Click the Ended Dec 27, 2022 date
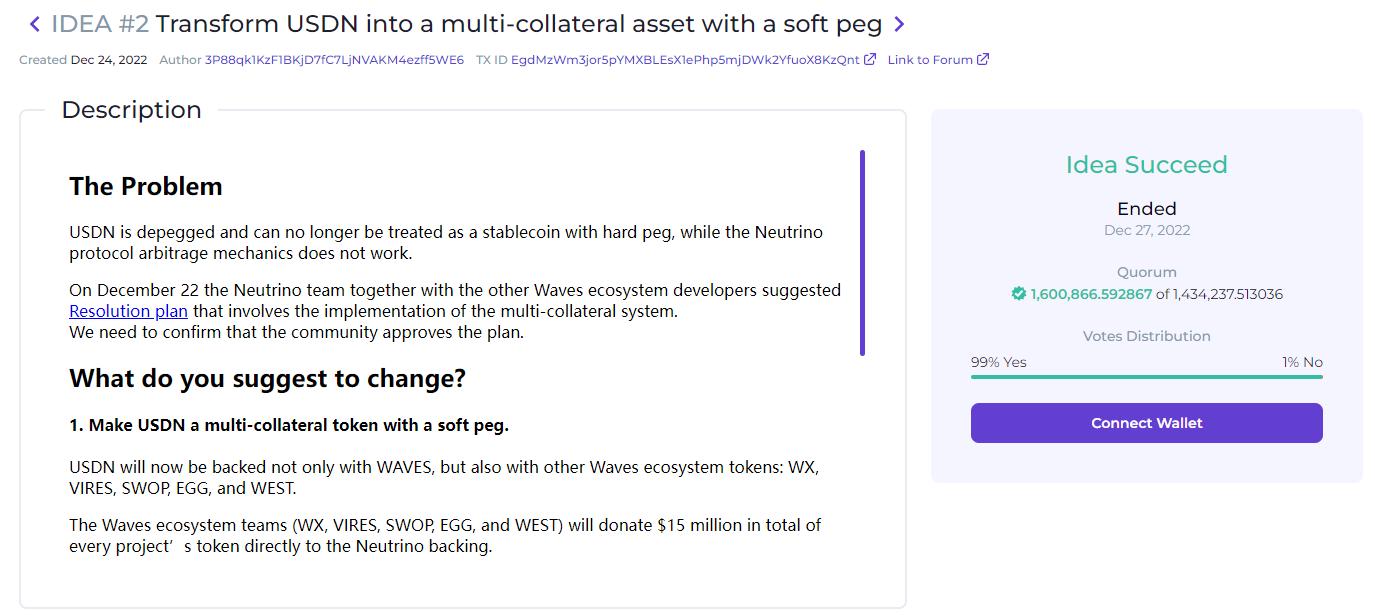Viewport: 1375px width, 615px height. [1146, 230]
